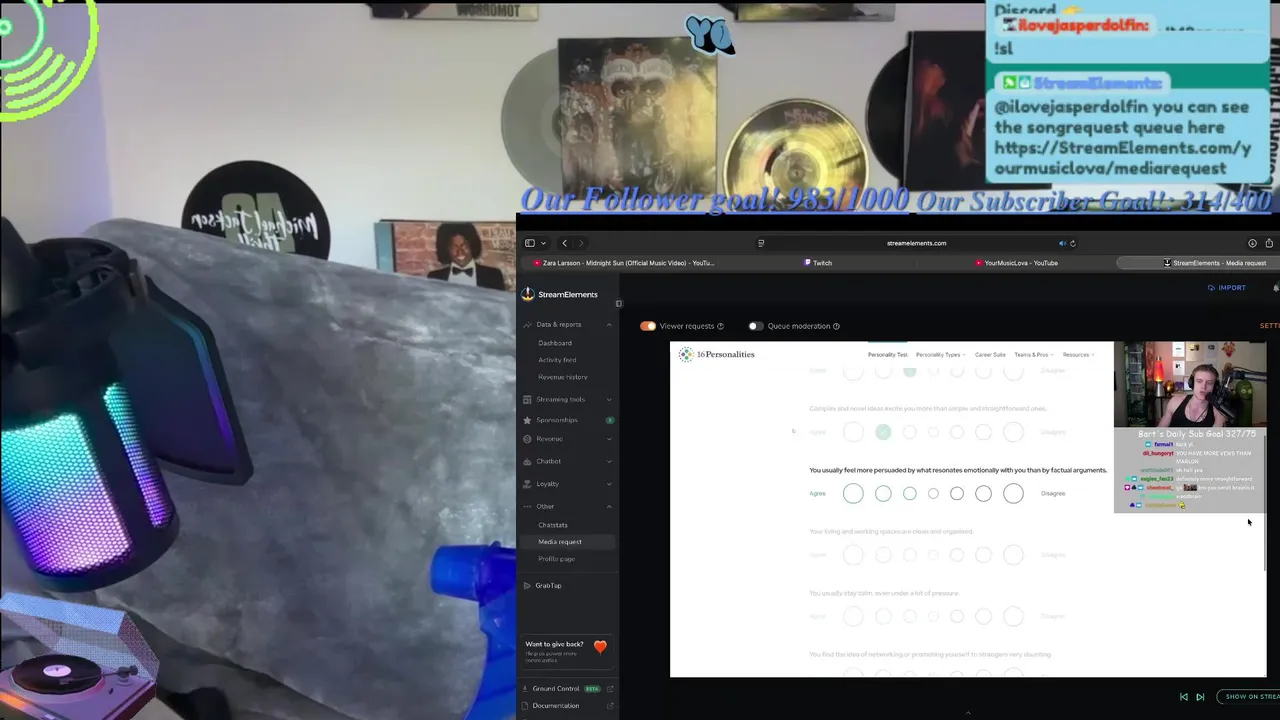The width and height of the screenshot is (1280, 720).
Task: Open Safari's downloads icon
Action: pos(1252,243)
